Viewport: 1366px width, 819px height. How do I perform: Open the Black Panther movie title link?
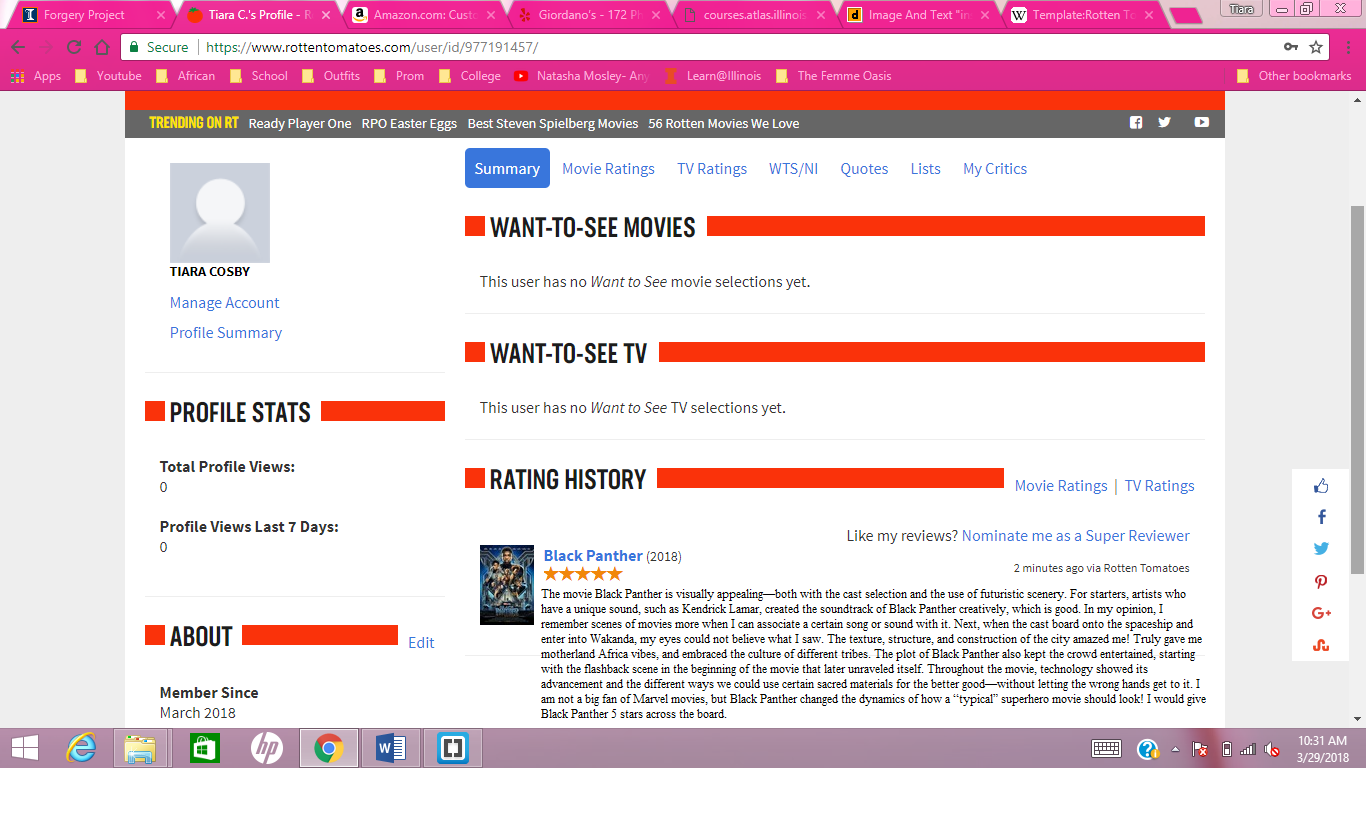pos(593,556)
